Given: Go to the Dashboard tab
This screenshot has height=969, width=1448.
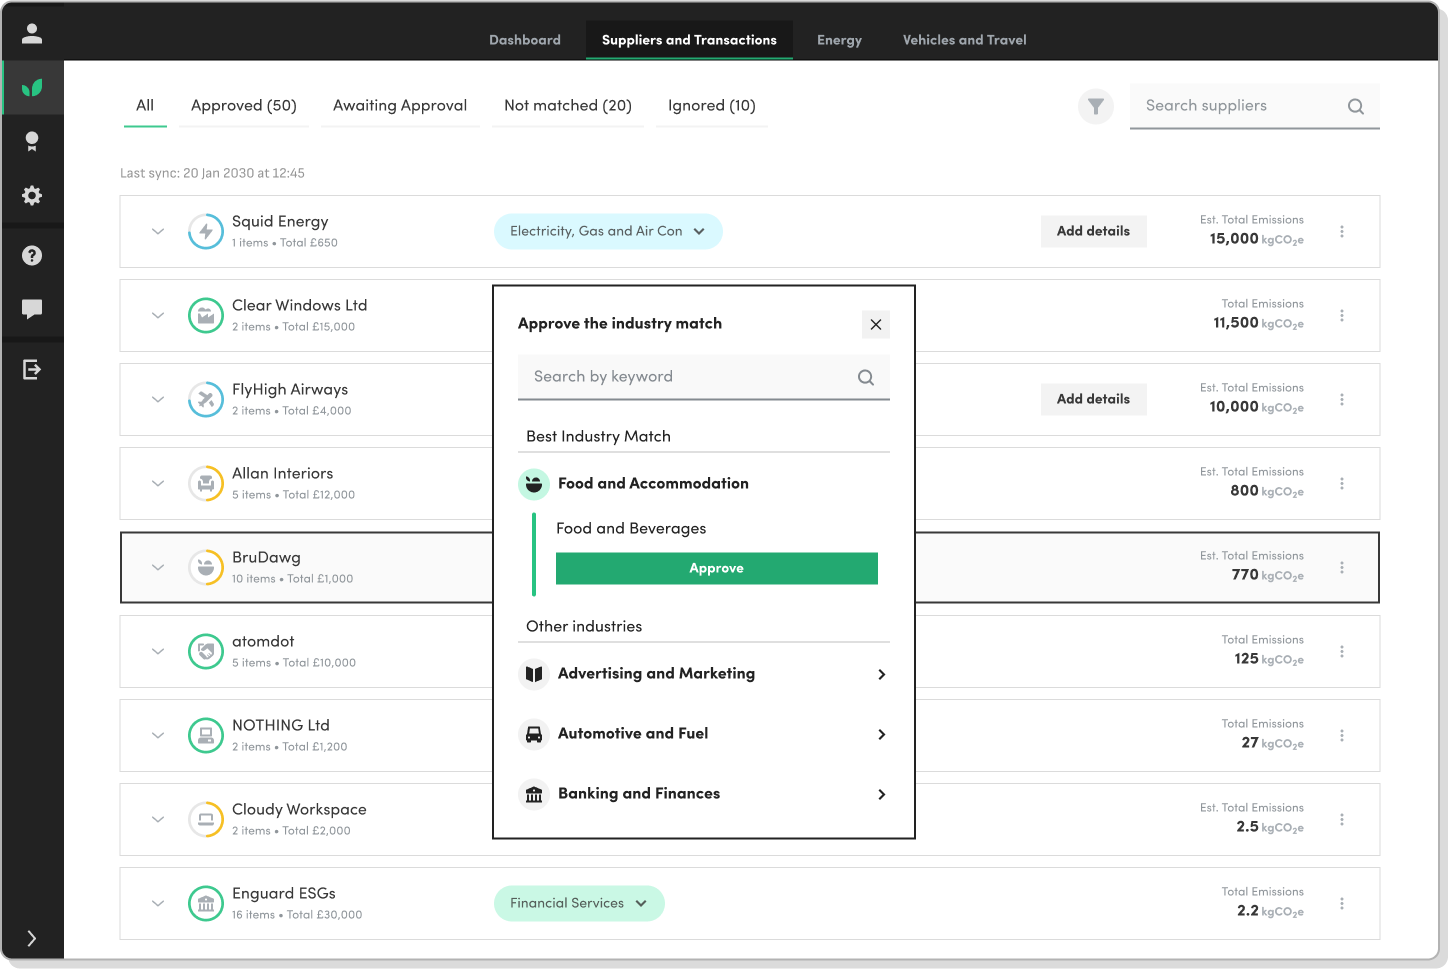Looking at the screenshot, I should [x=525, y=40].
